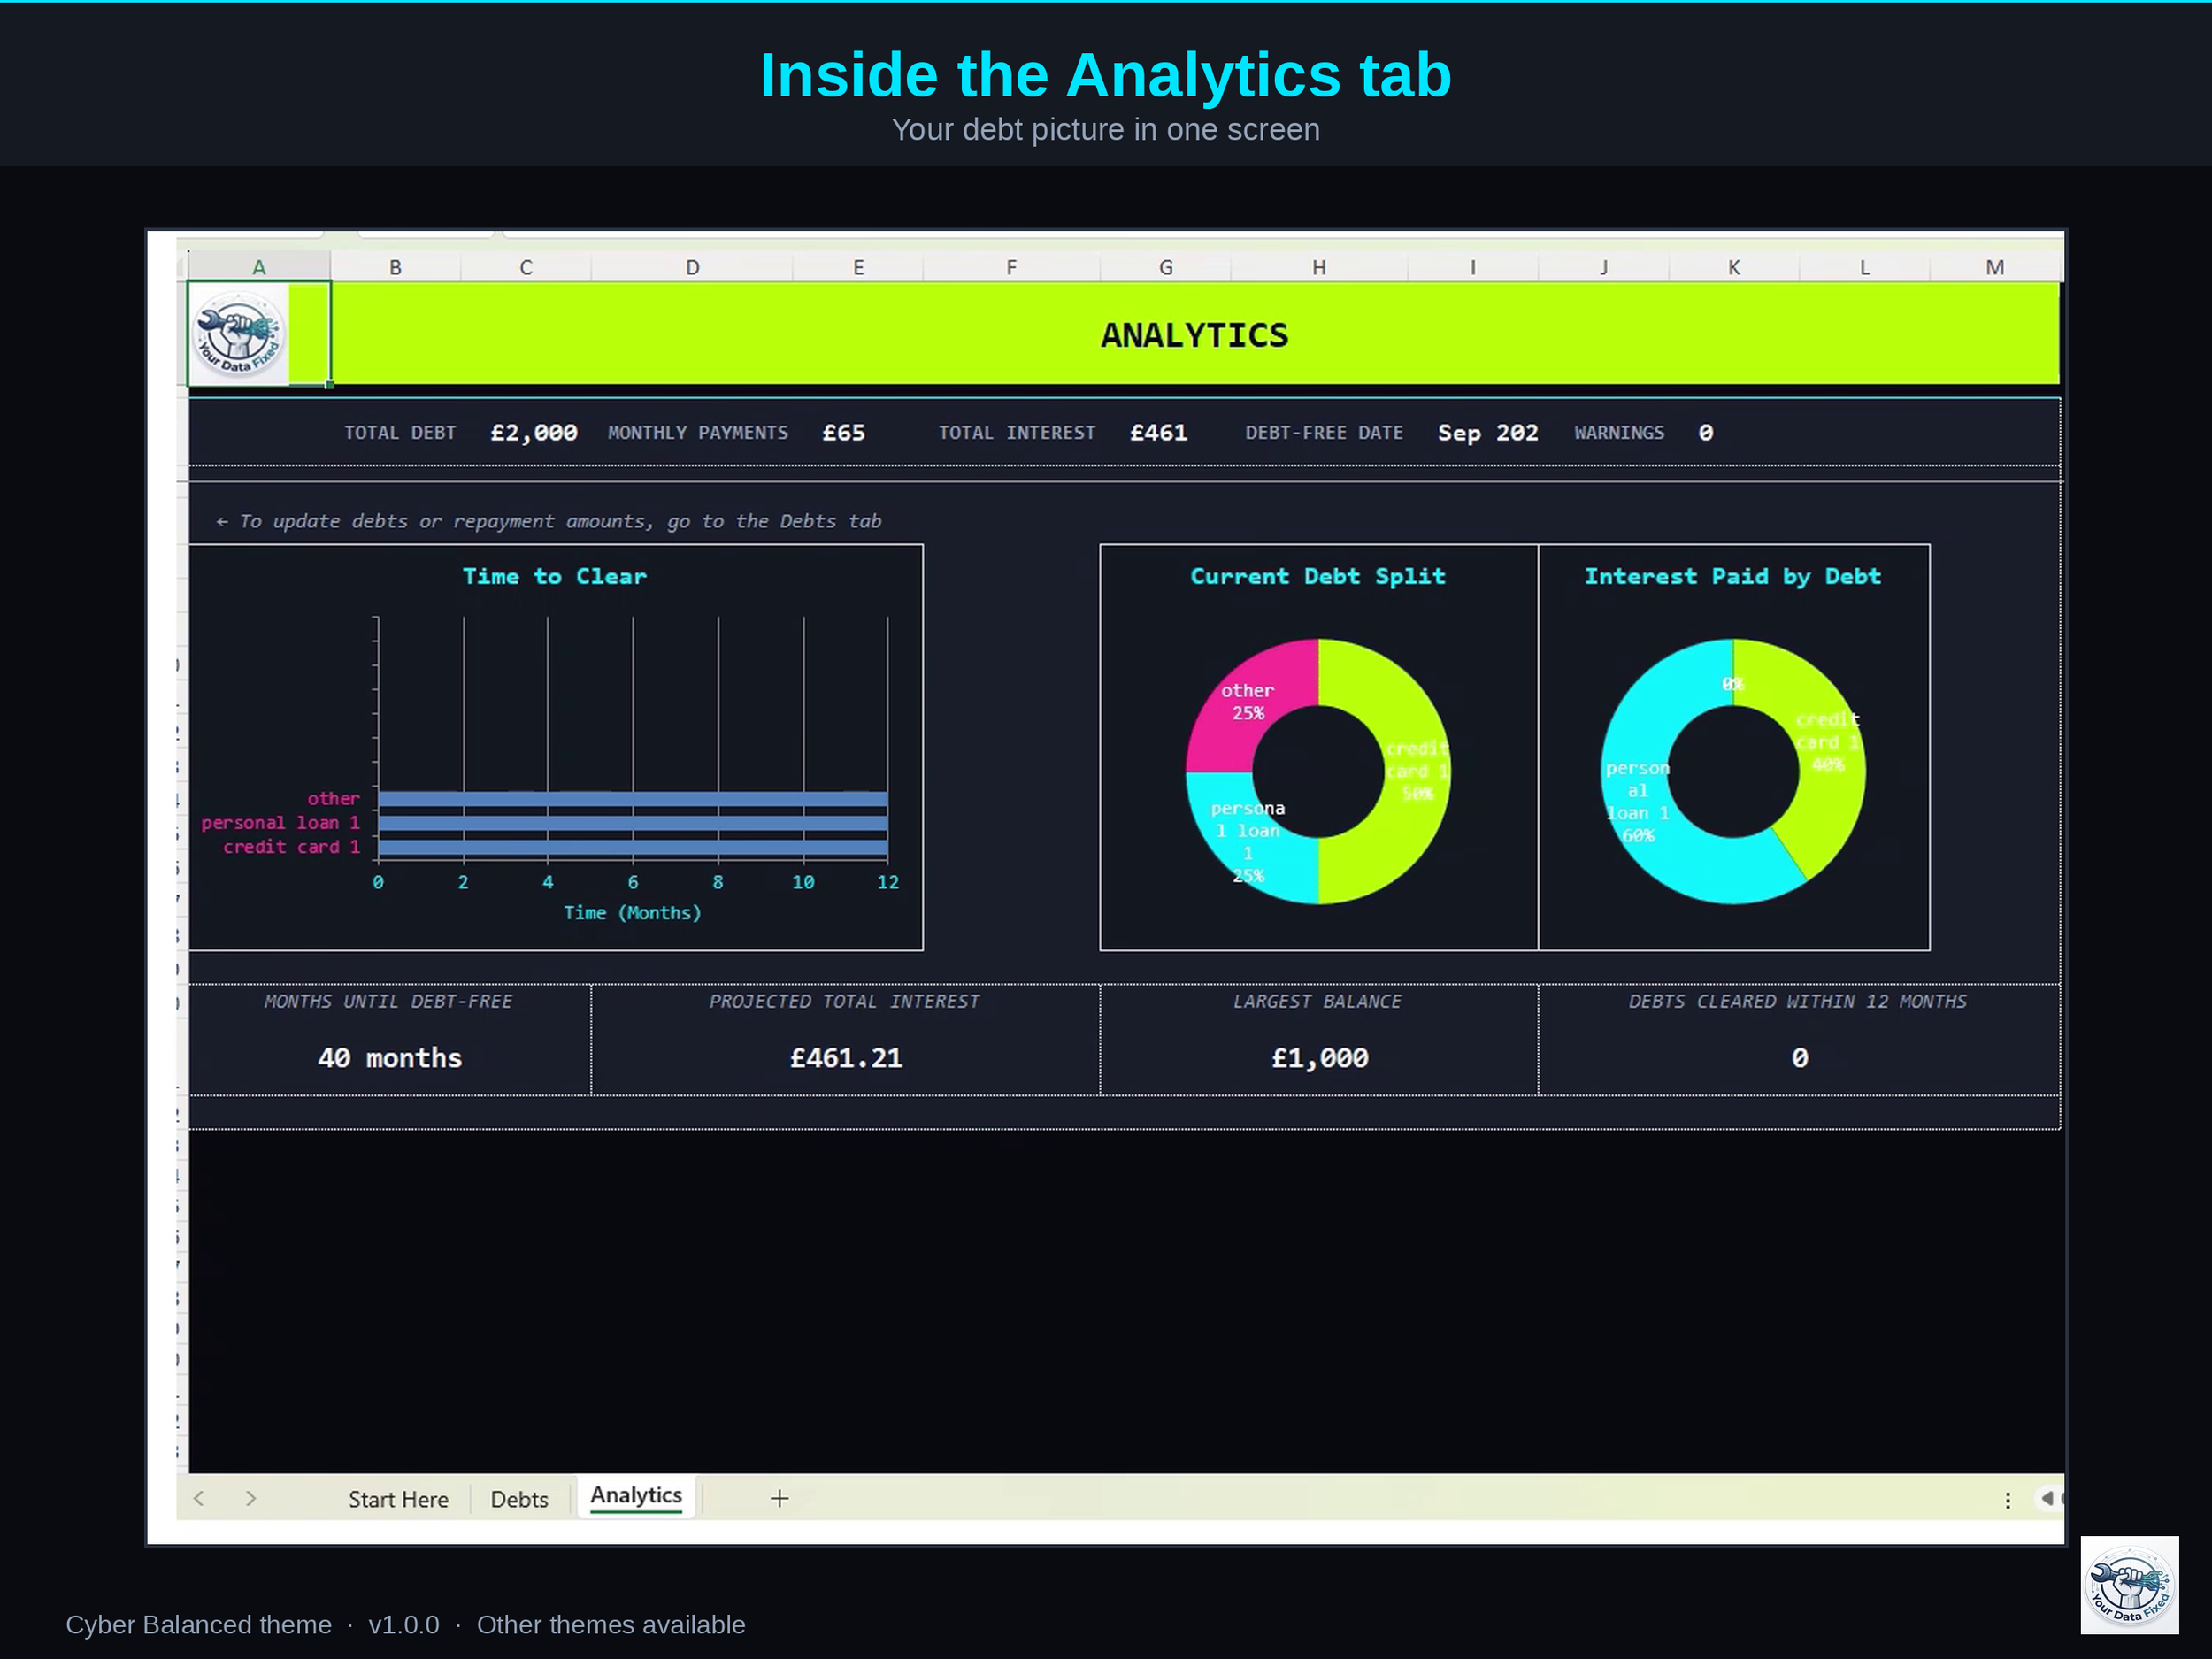Select column C header
This screenshot has height=1659, width=2212.
(x=526, y=267)
